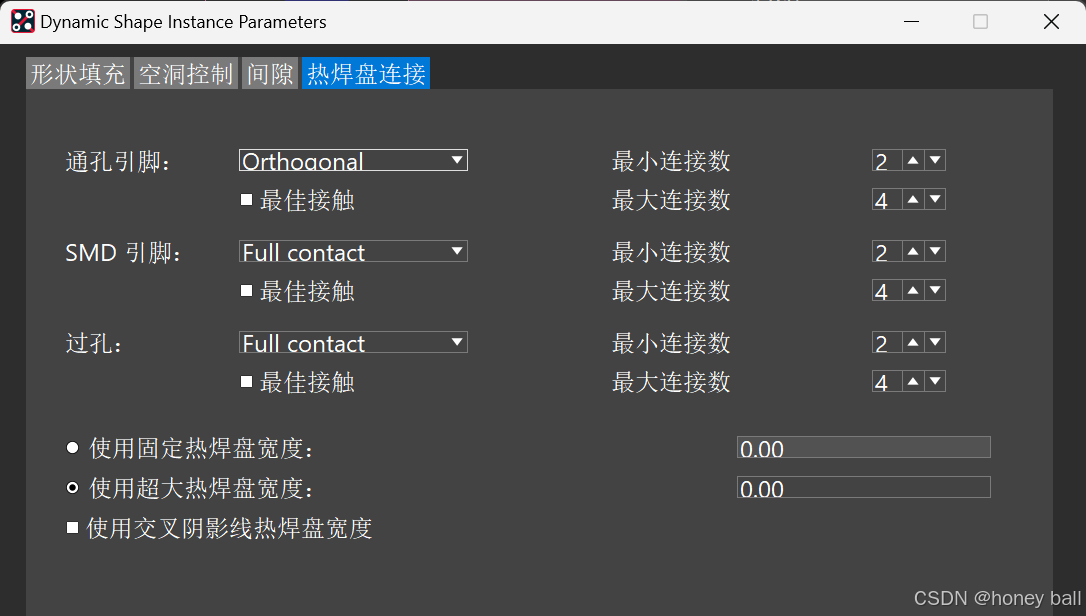Select 使用固定热焊盘宽度 radio button

tap(73, 448)
